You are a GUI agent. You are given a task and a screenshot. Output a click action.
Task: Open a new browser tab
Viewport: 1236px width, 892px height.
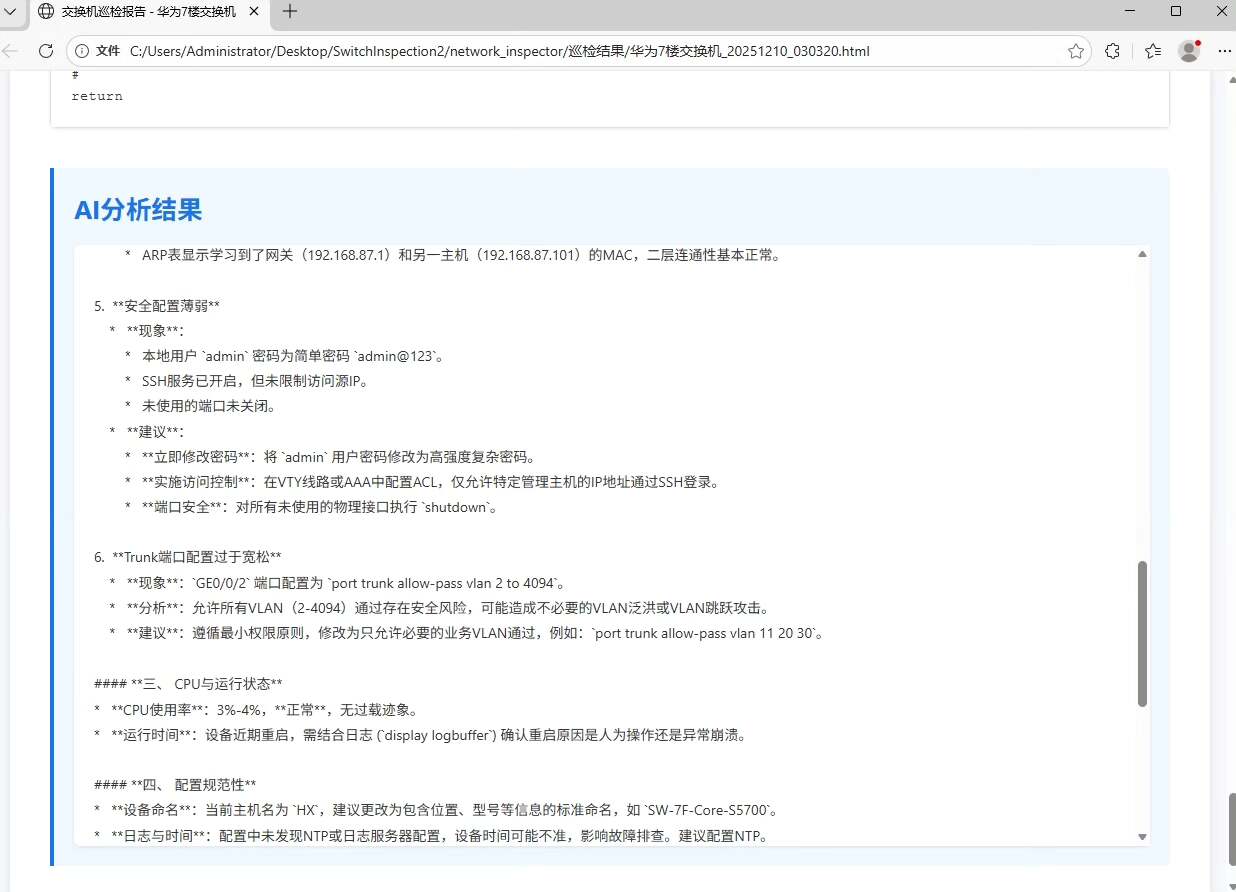pyautogui.click(x=290, y=11)
